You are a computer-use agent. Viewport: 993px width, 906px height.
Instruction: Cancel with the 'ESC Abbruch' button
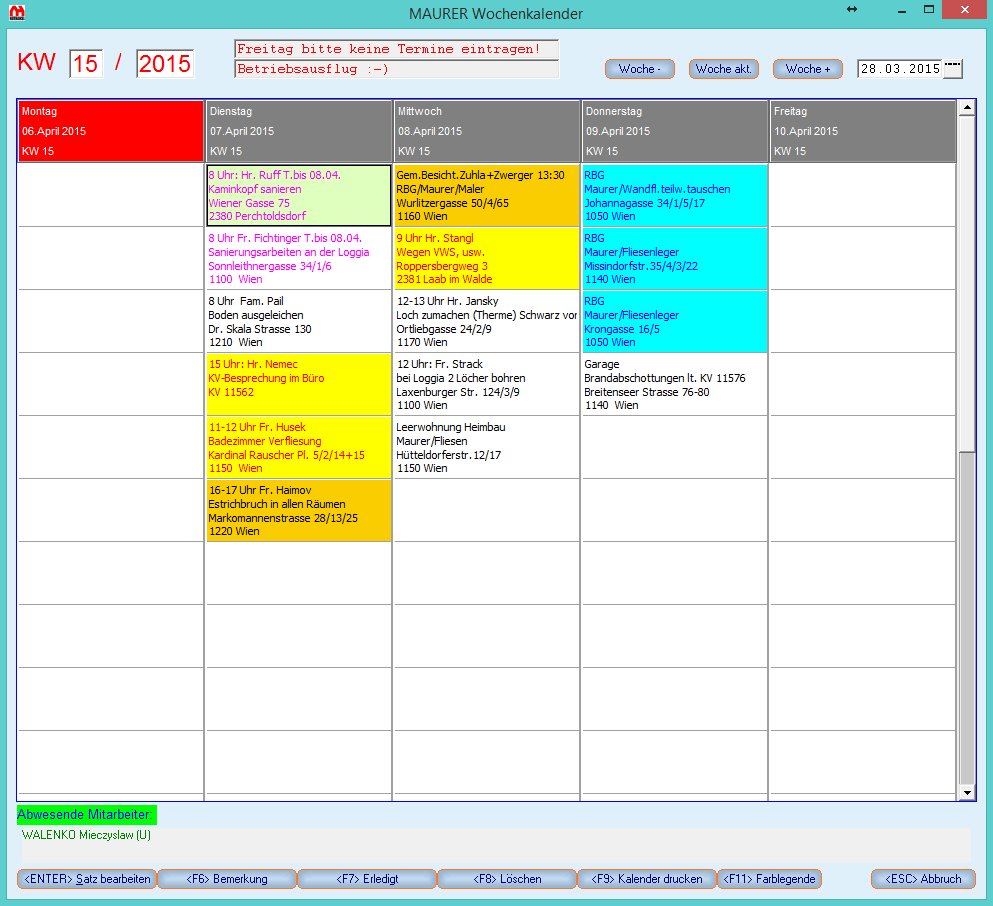click(x=922, y=879)
